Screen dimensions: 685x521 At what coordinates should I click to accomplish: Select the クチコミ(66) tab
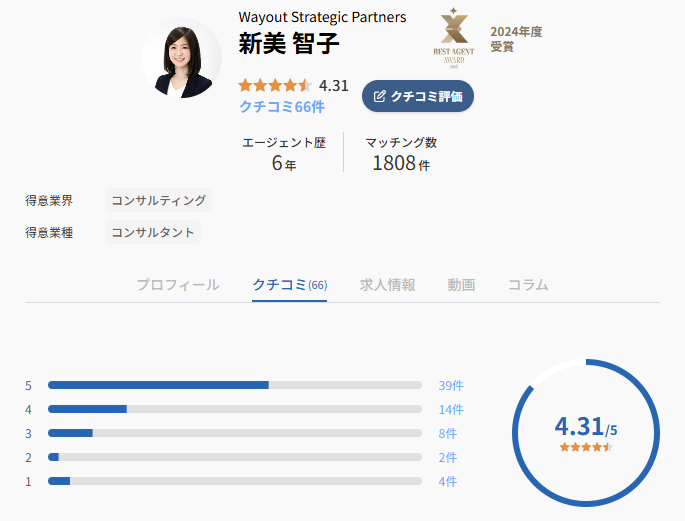pos(290,285)
